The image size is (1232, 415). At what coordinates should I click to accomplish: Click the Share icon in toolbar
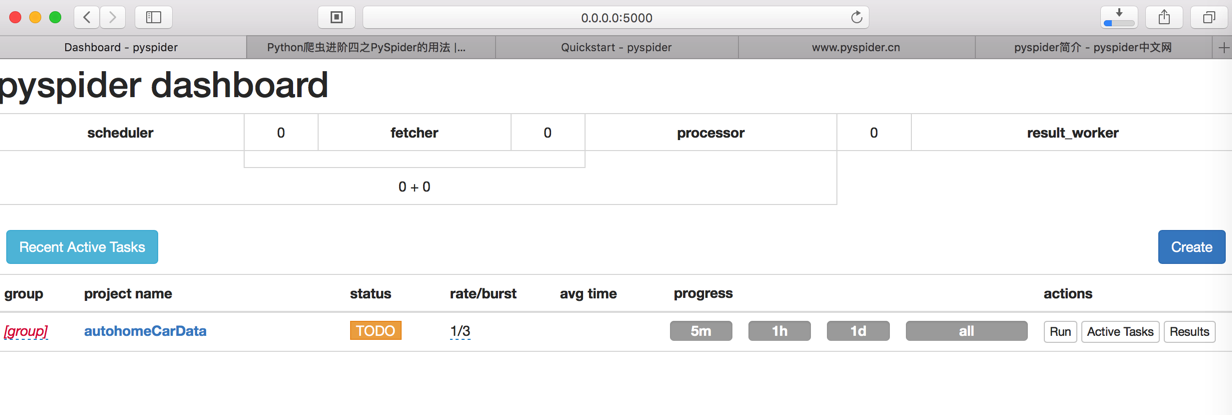[1164, 17]
